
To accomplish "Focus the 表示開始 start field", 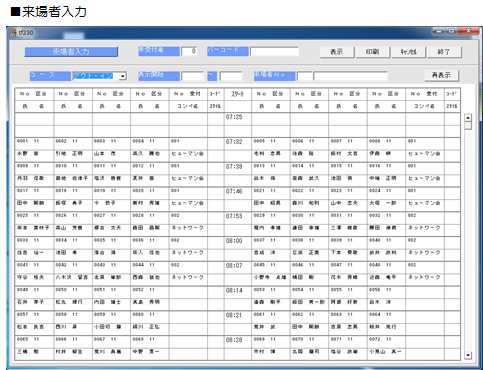I will tap(192, 76).
